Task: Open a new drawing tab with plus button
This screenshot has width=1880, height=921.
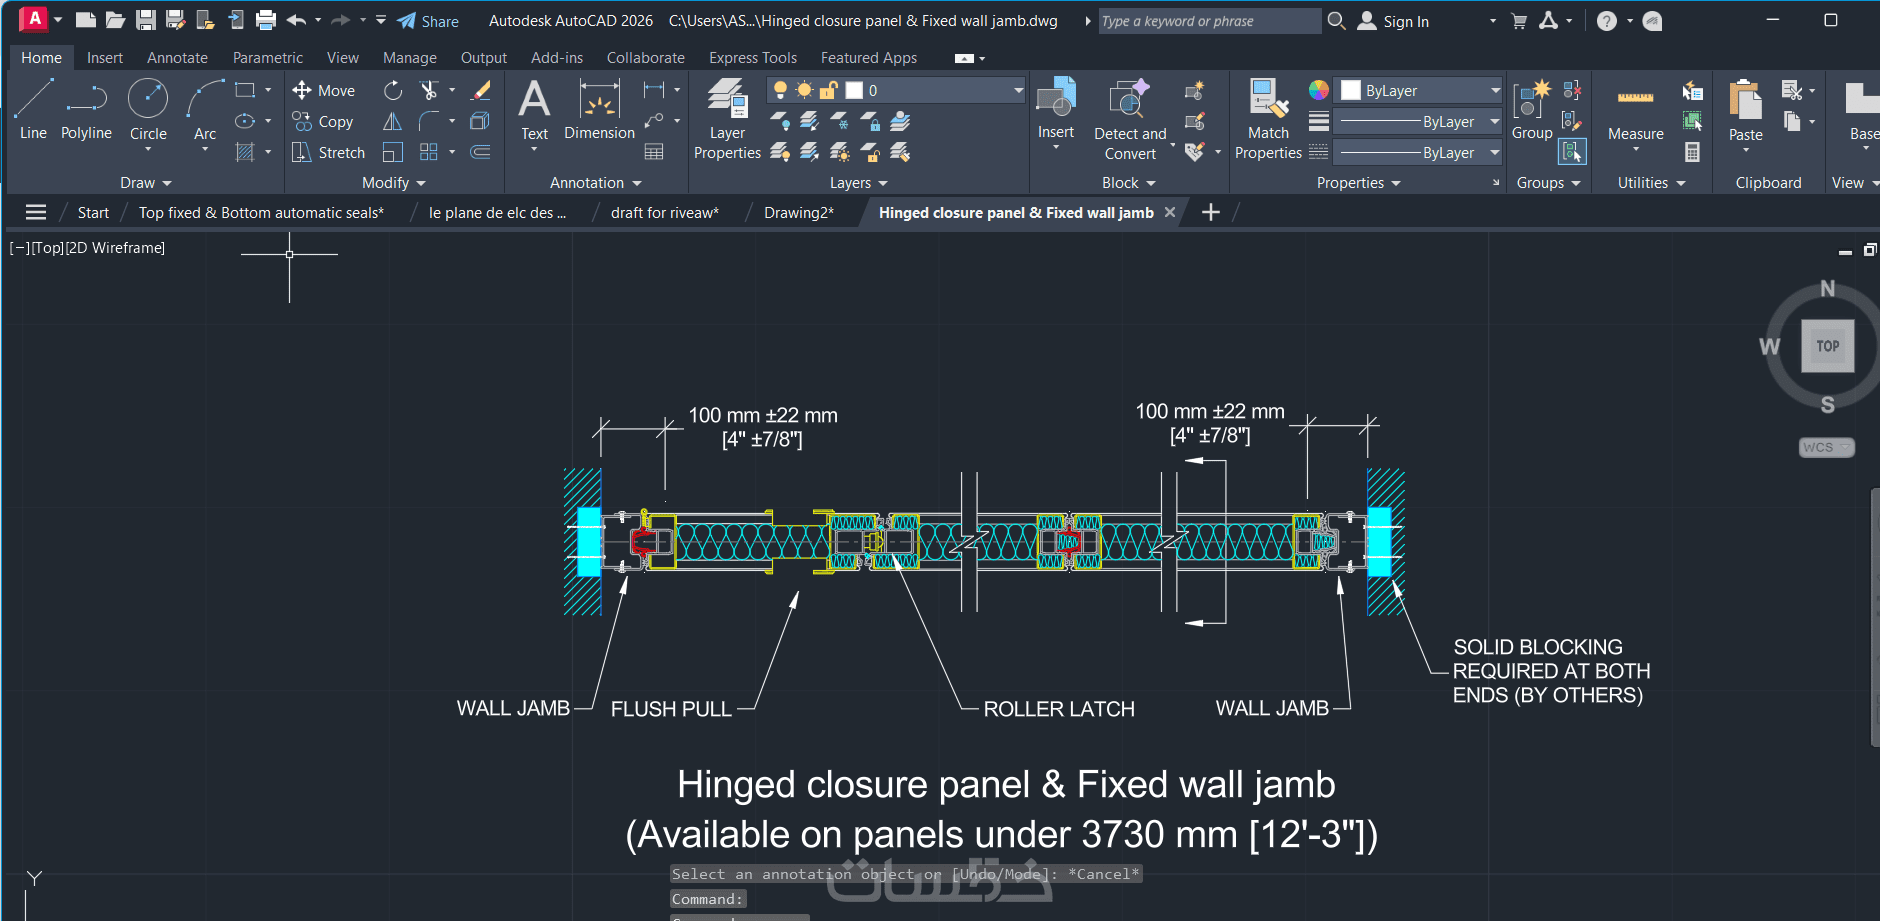Action: pos(1210,212)
